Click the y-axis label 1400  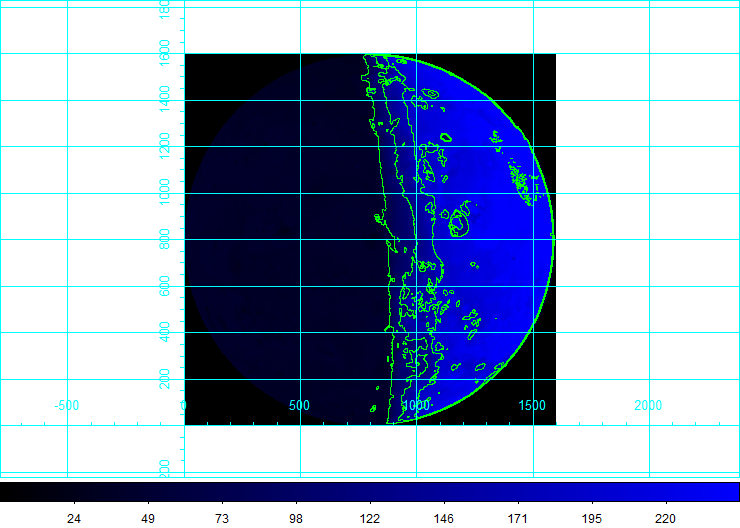click(166, 100)
